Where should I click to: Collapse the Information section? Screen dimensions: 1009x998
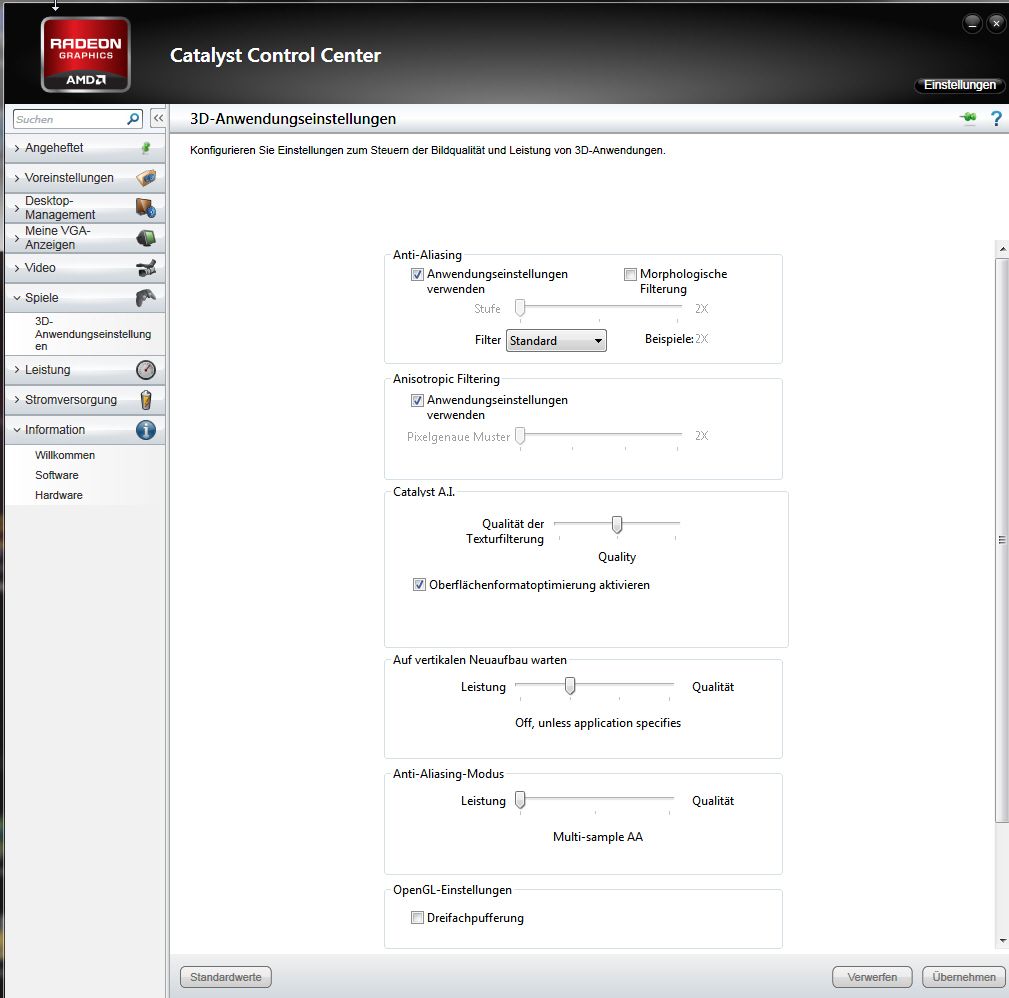click(17, 430)
